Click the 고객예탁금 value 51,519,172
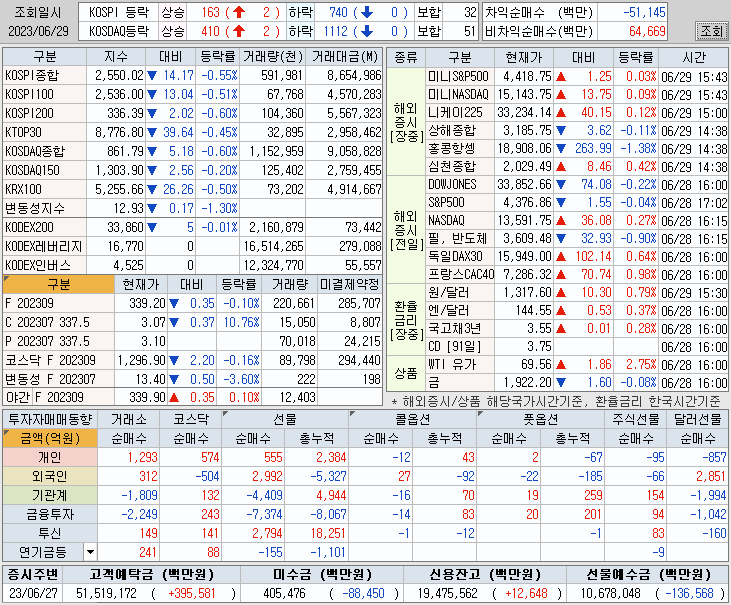This screenshot has width=731, height=605. click(x=106, y=593)
